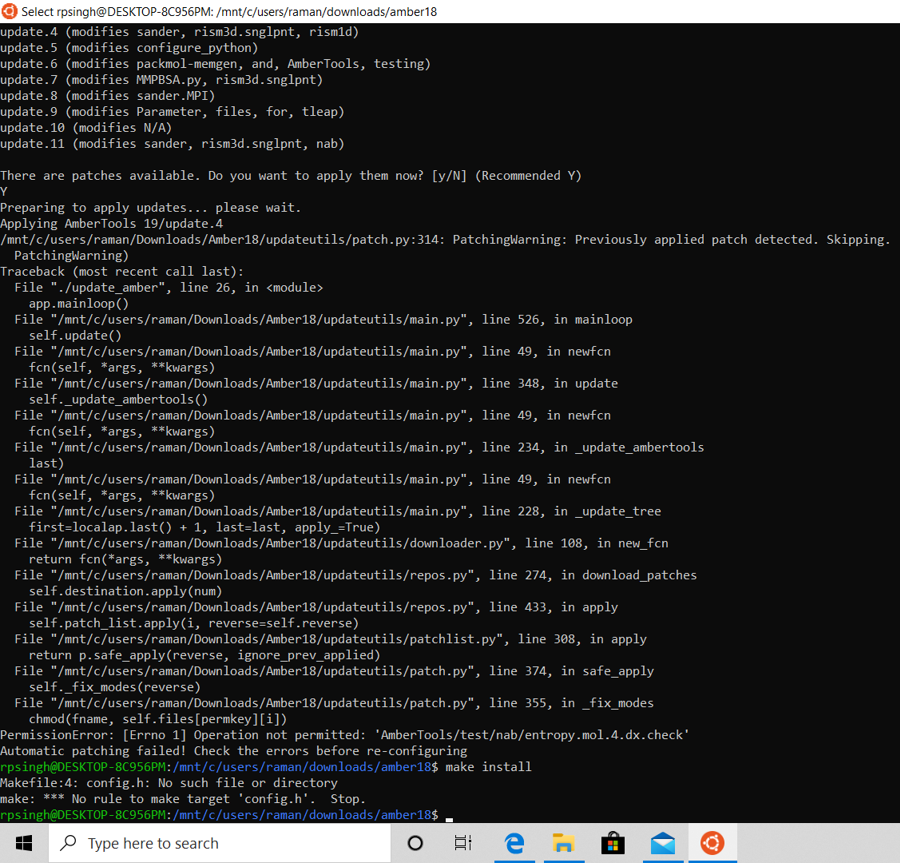Click the Ubuntu icon in the taskbar
900x863 pixels.
click(x=712, y=843)
